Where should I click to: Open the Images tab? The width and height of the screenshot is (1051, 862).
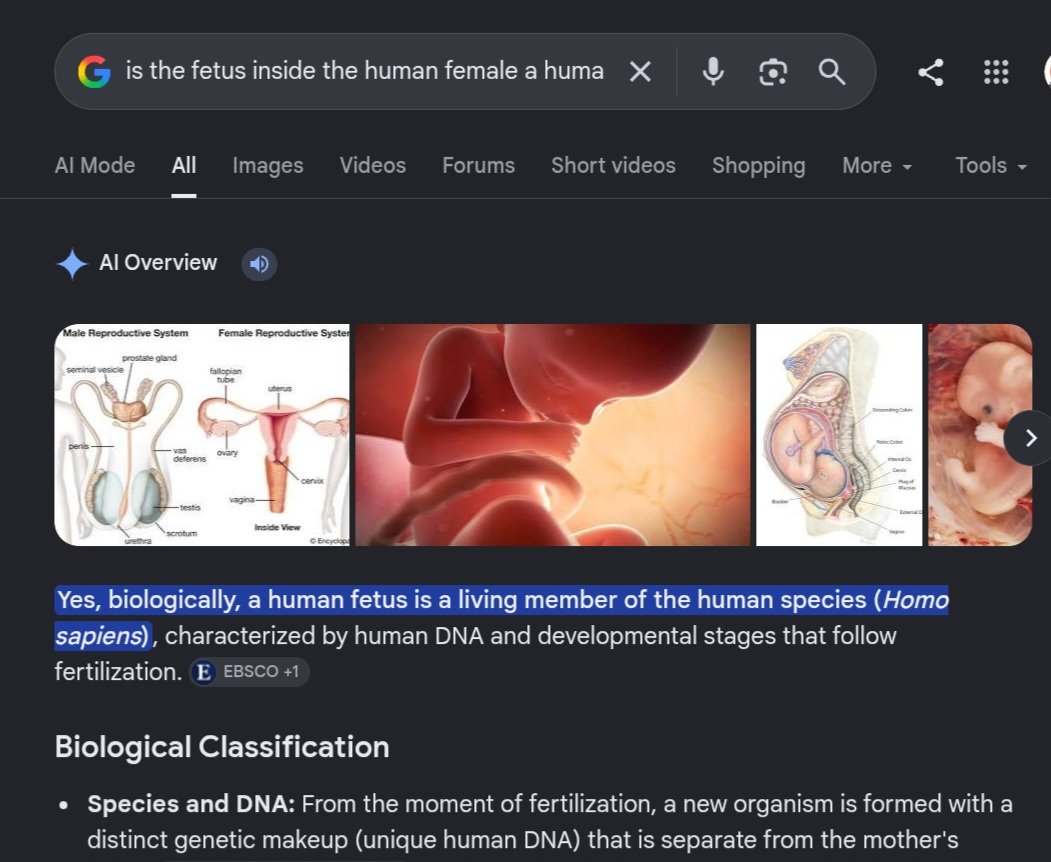[267, 166]
